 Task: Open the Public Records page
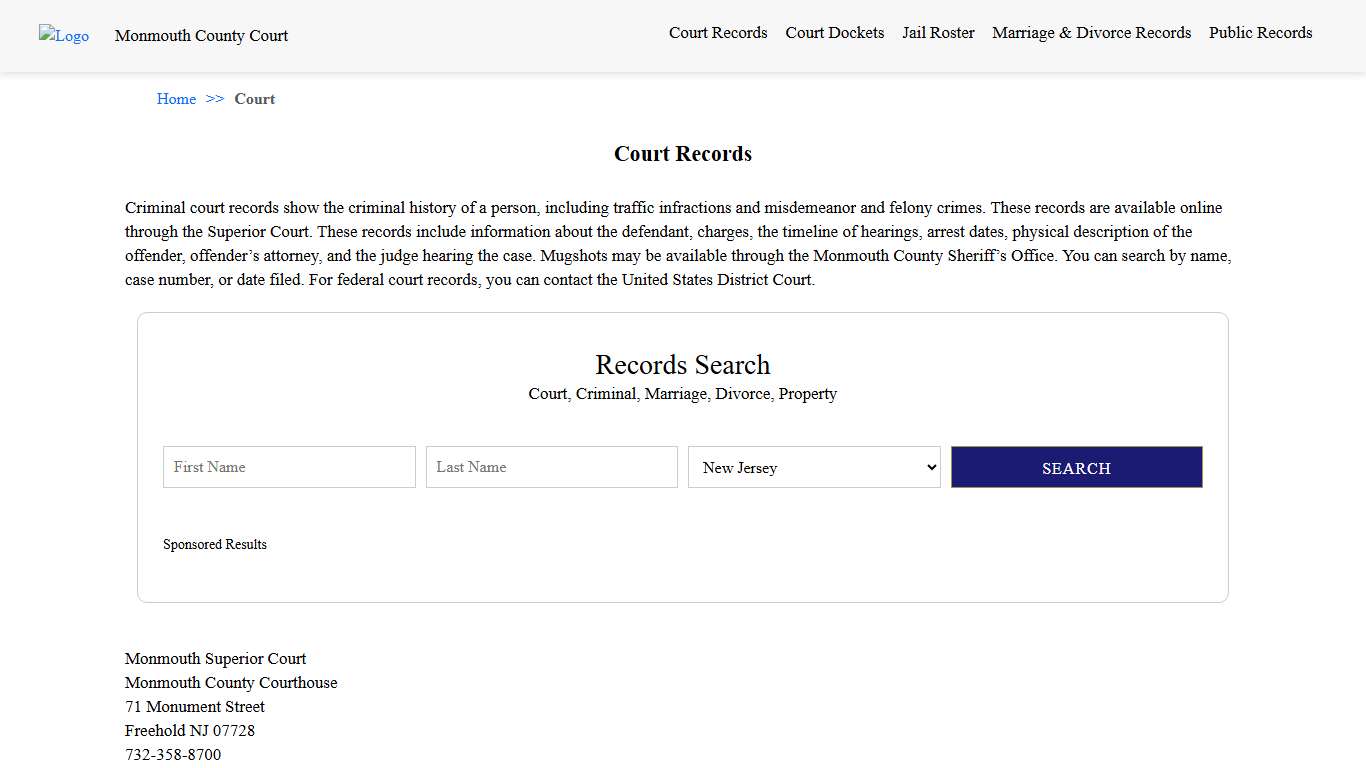(x=1260, y=32)
